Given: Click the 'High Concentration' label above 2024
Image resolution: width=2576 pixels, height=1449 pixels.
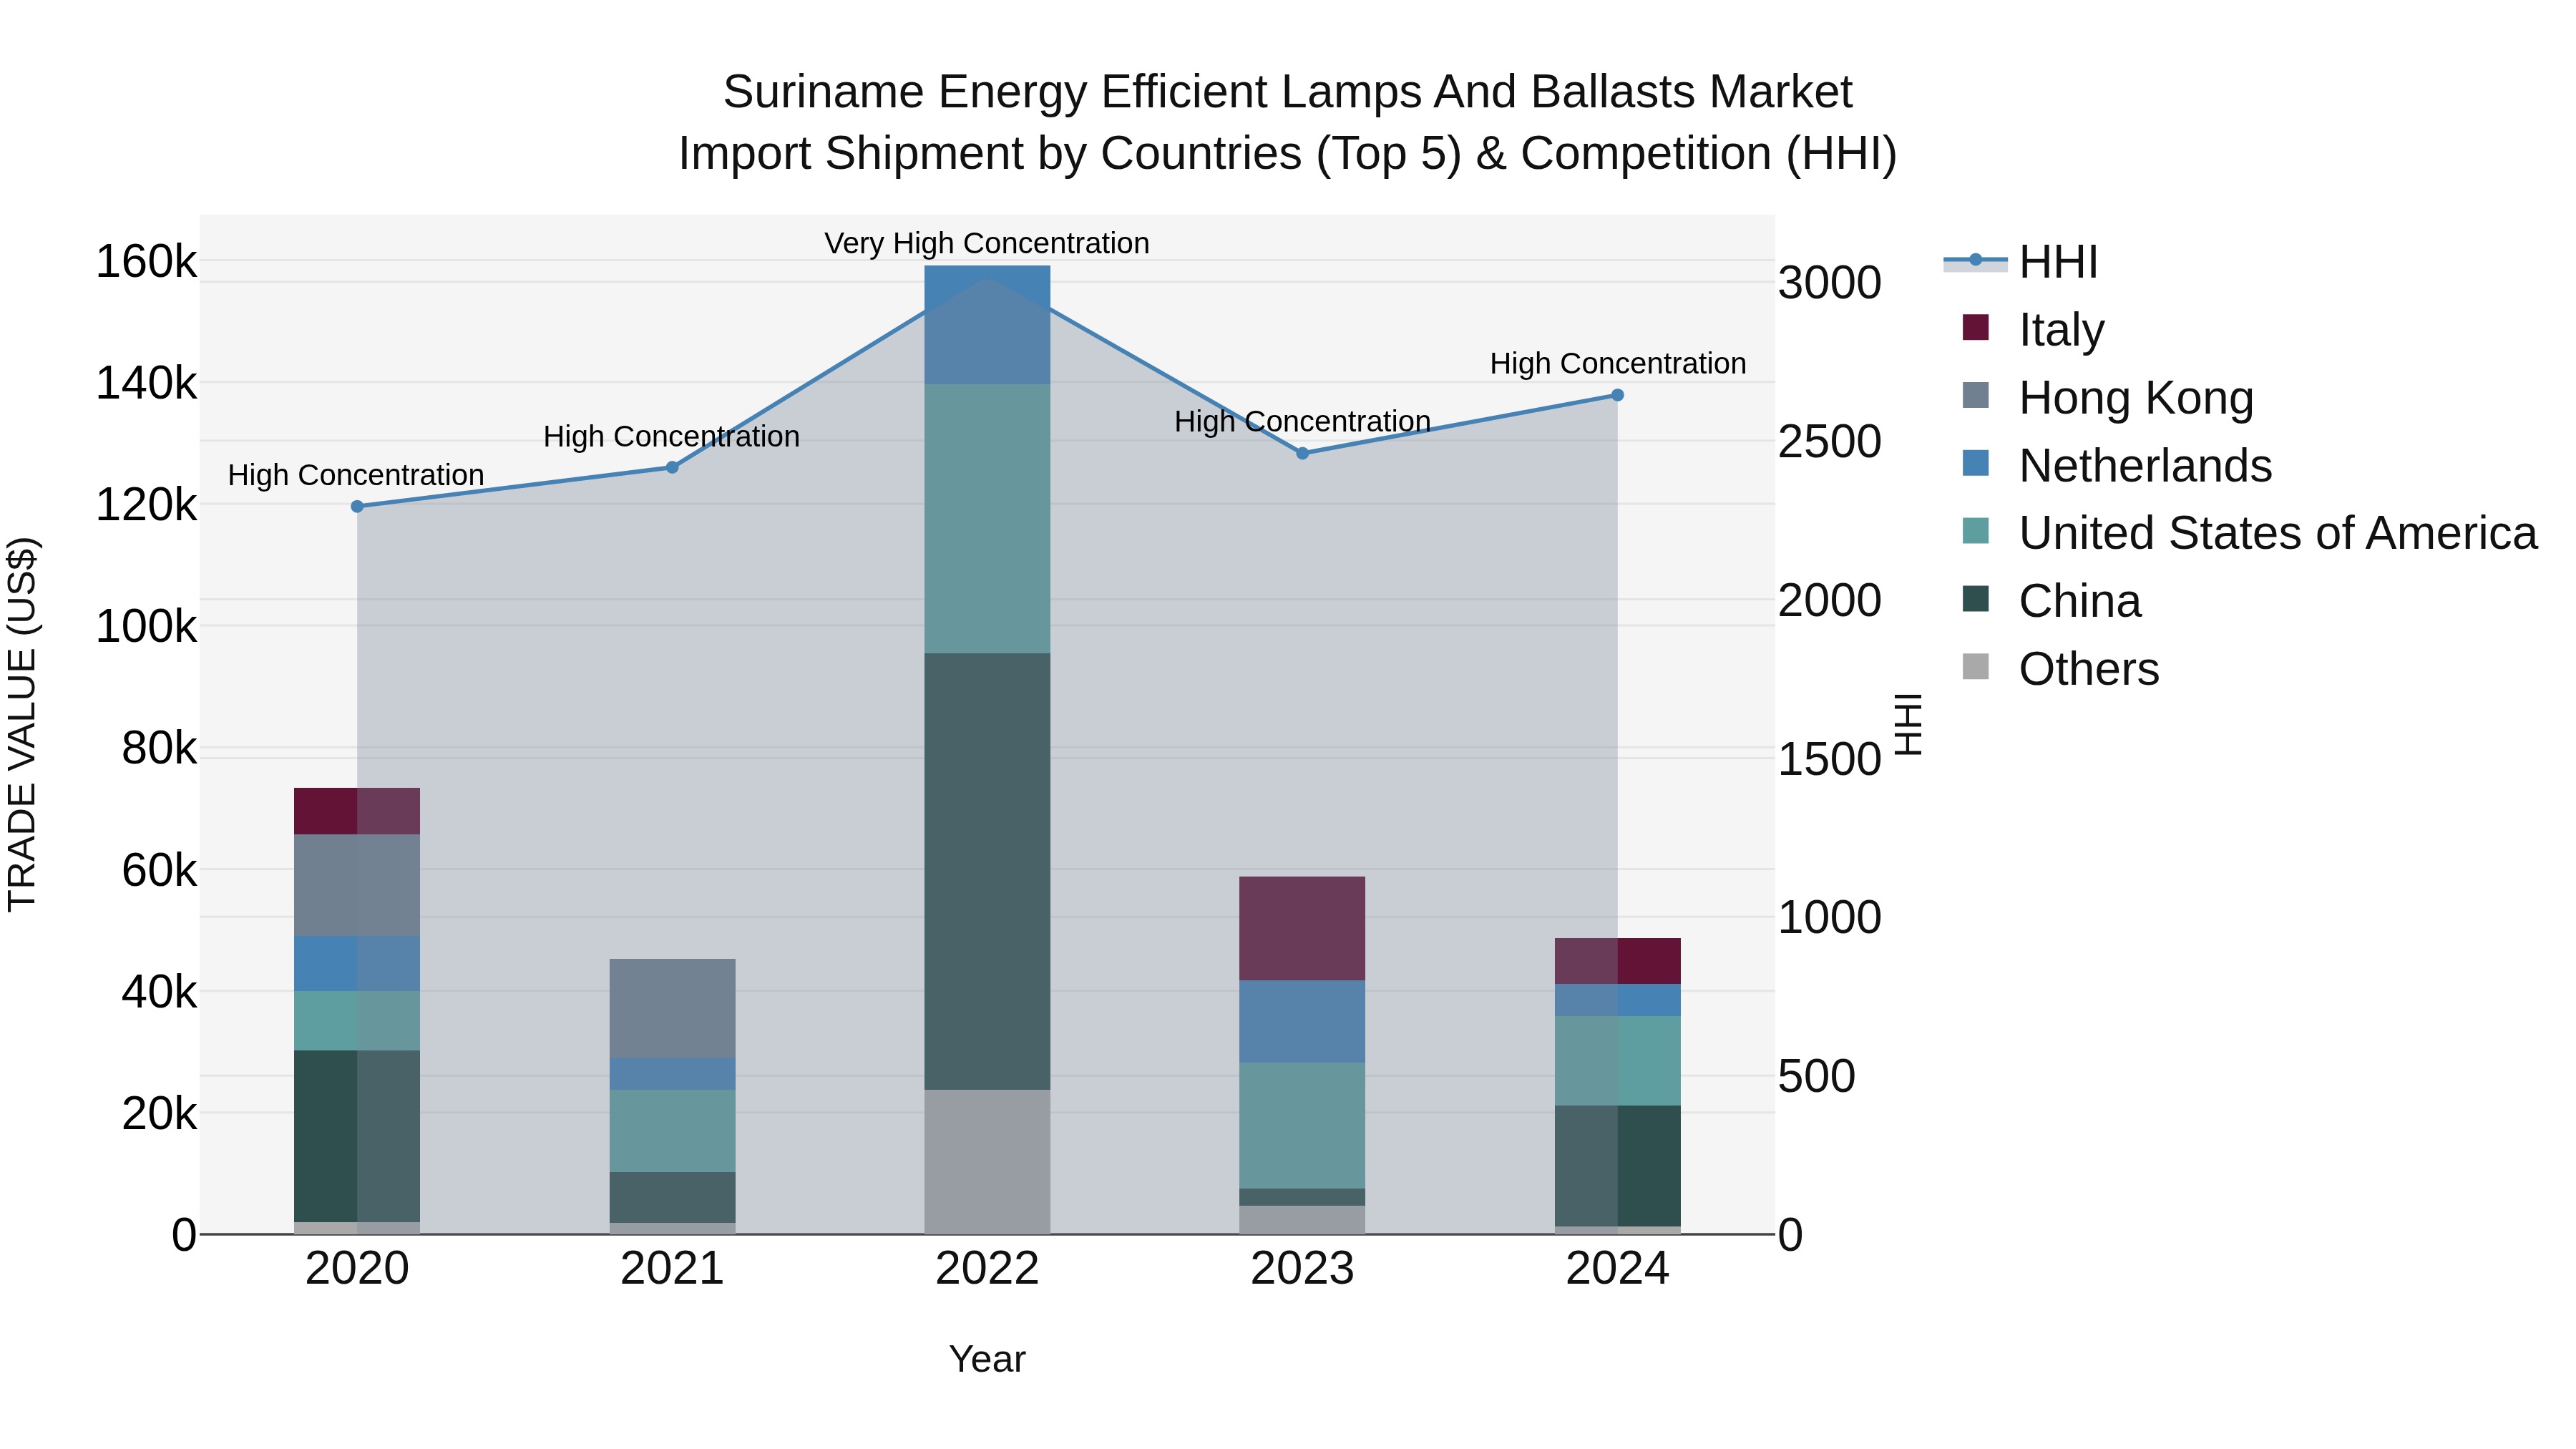Looking at the screenshot, I should click(x=1618, y=363).
